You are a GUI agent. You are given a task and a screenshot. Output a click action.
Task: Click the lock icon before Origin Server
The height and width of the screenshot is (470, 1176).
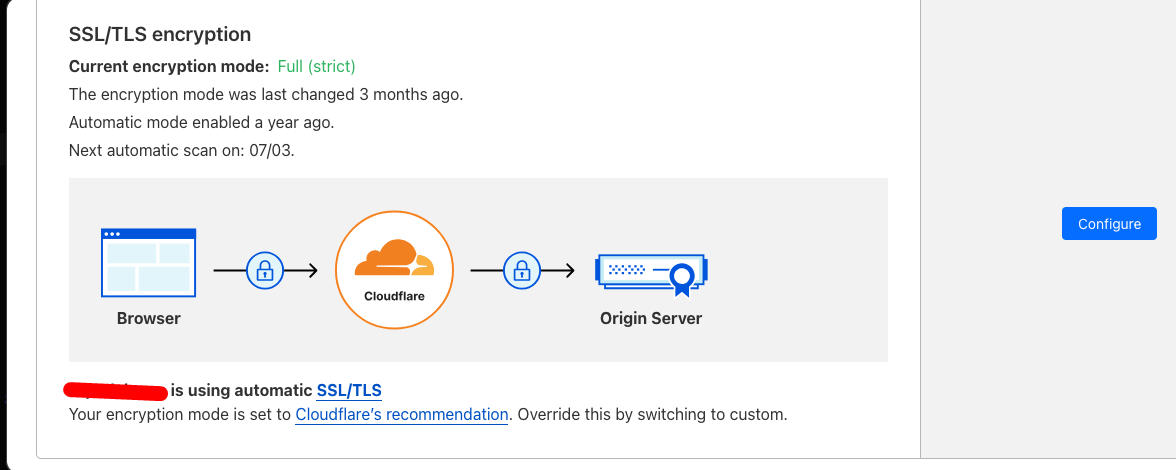point(521,269)
